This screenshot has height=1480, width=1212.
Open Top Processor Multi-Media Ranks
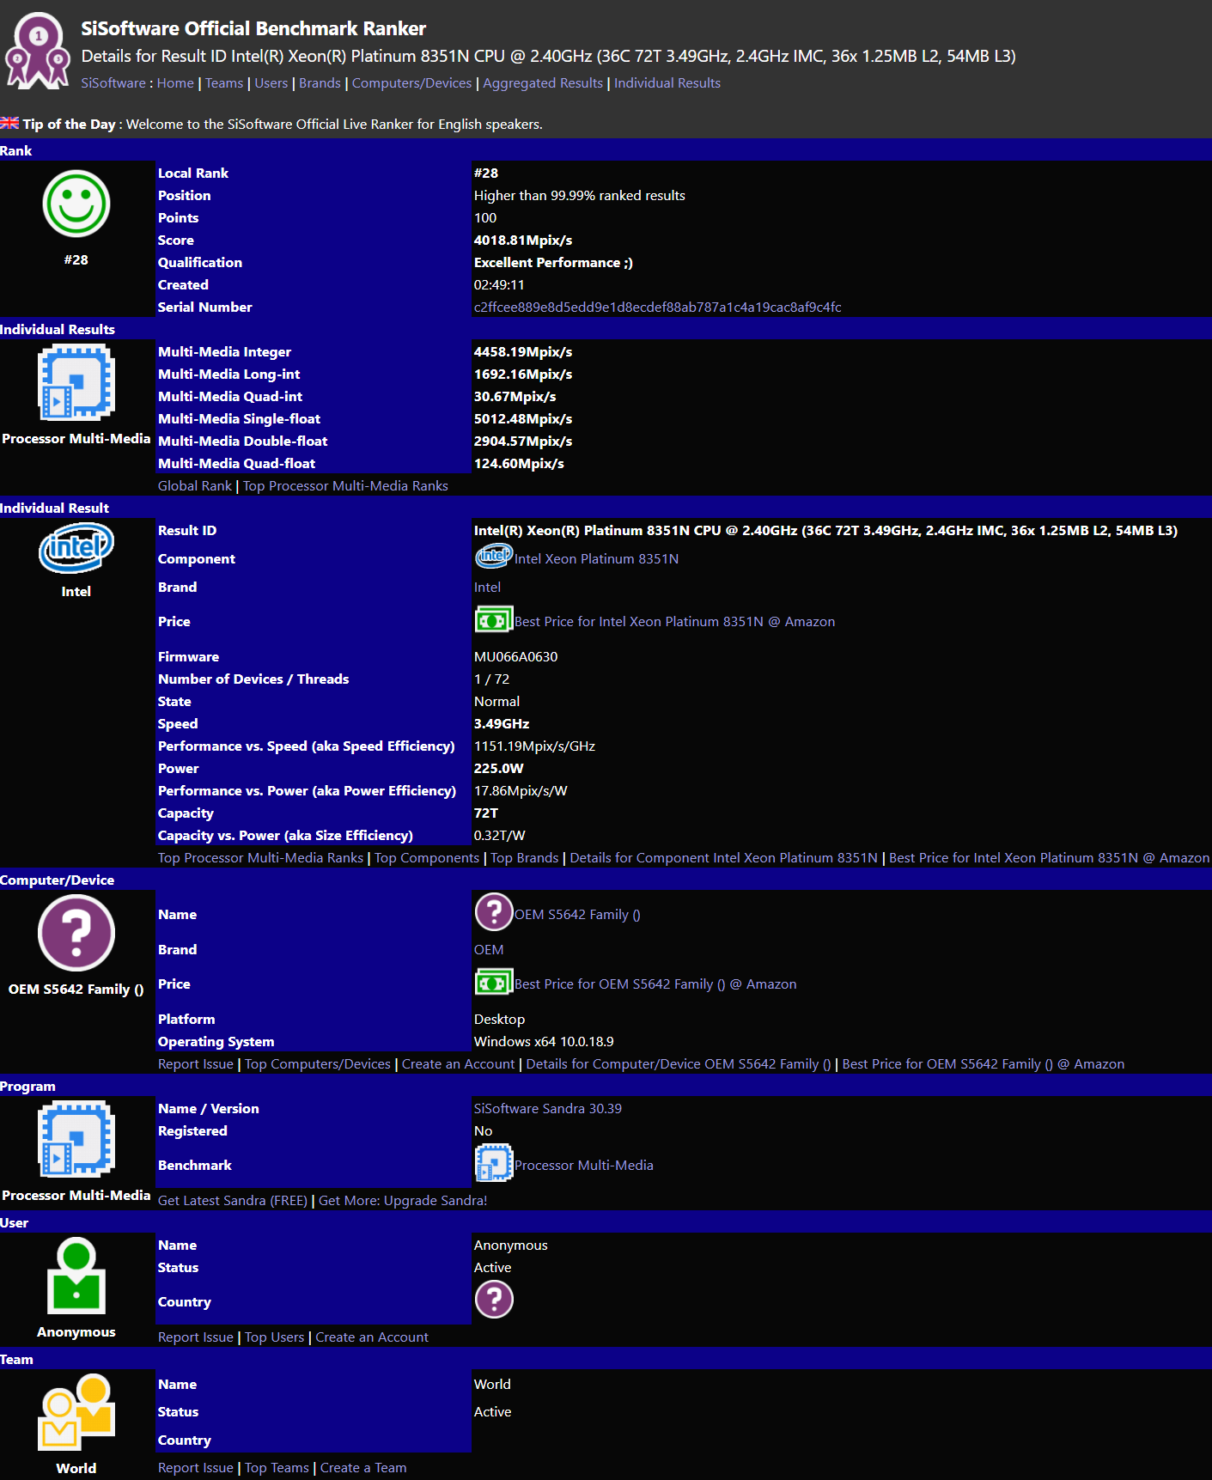[345, 485]
